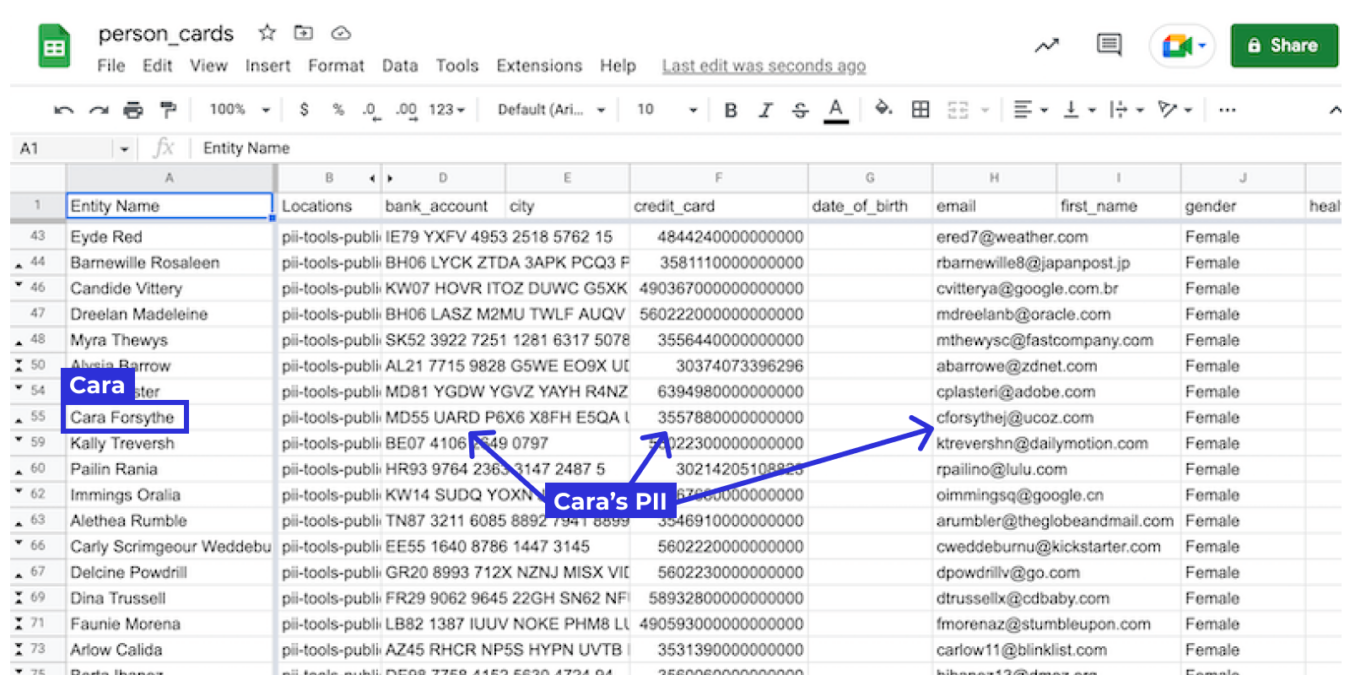Select the Print icon

133,110
